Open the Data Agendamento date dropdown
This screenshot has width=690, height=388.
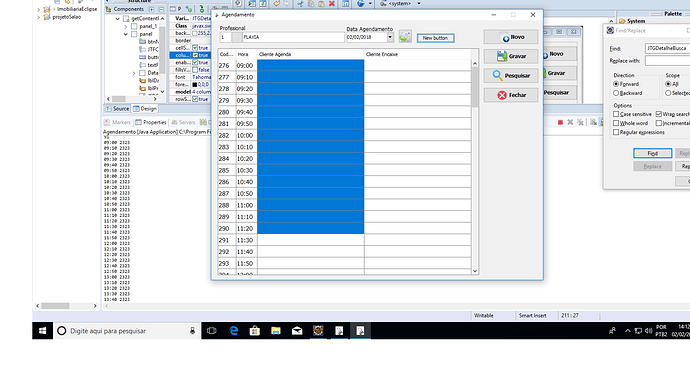390,37
